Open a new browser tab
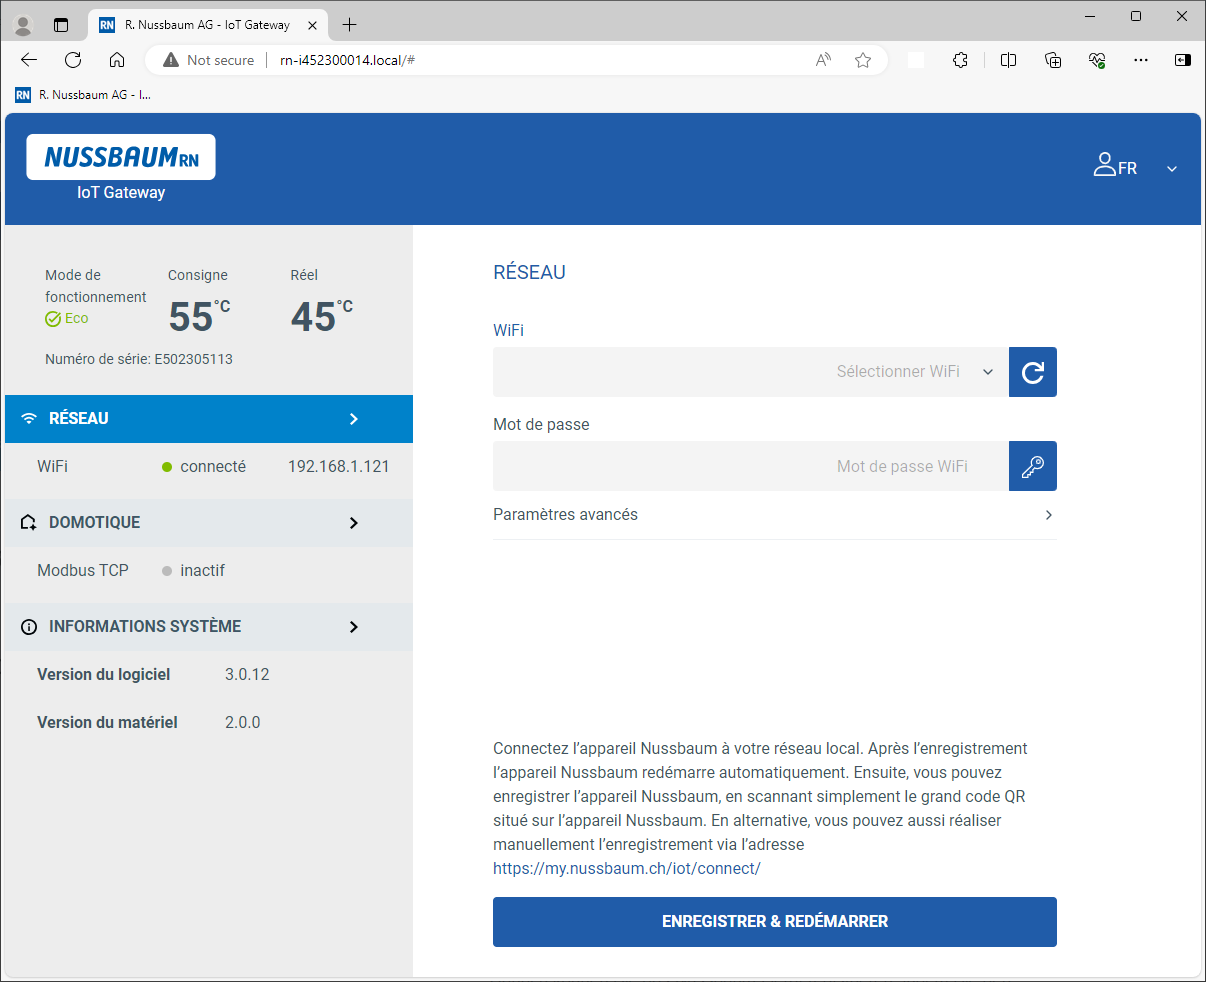 tap(349, 25)
